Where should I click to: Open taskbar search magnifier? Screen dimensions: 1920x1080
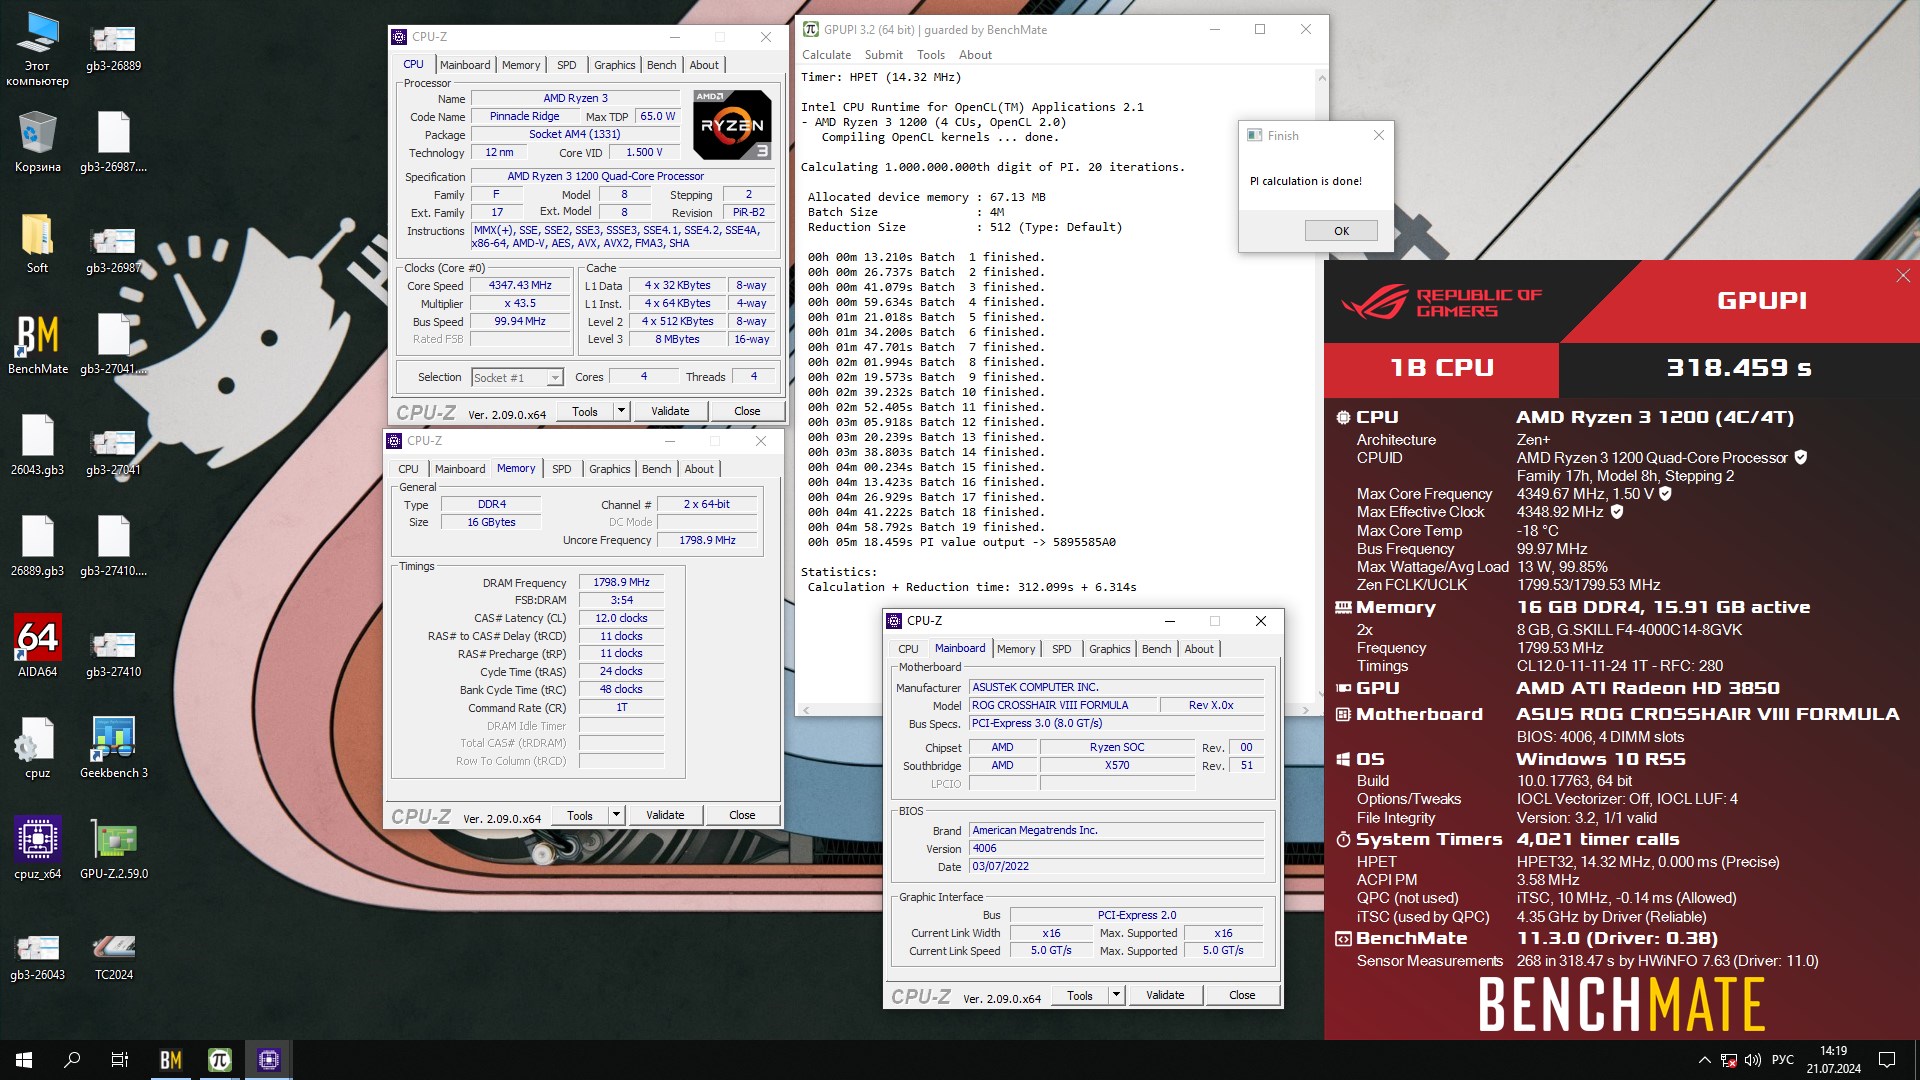point(72,1060)
